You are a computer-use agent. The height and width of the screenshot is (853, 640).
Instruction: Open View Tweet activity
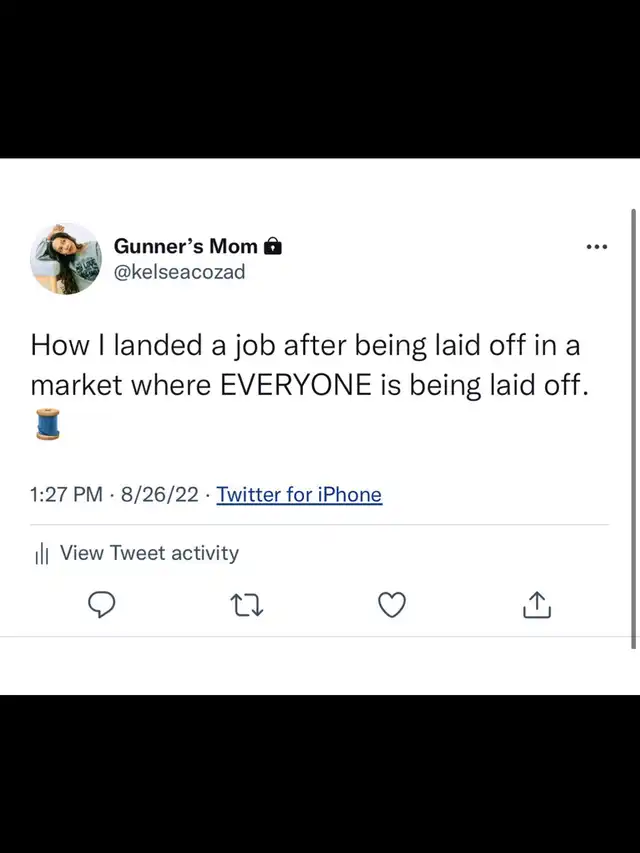(x=149, y=553)
